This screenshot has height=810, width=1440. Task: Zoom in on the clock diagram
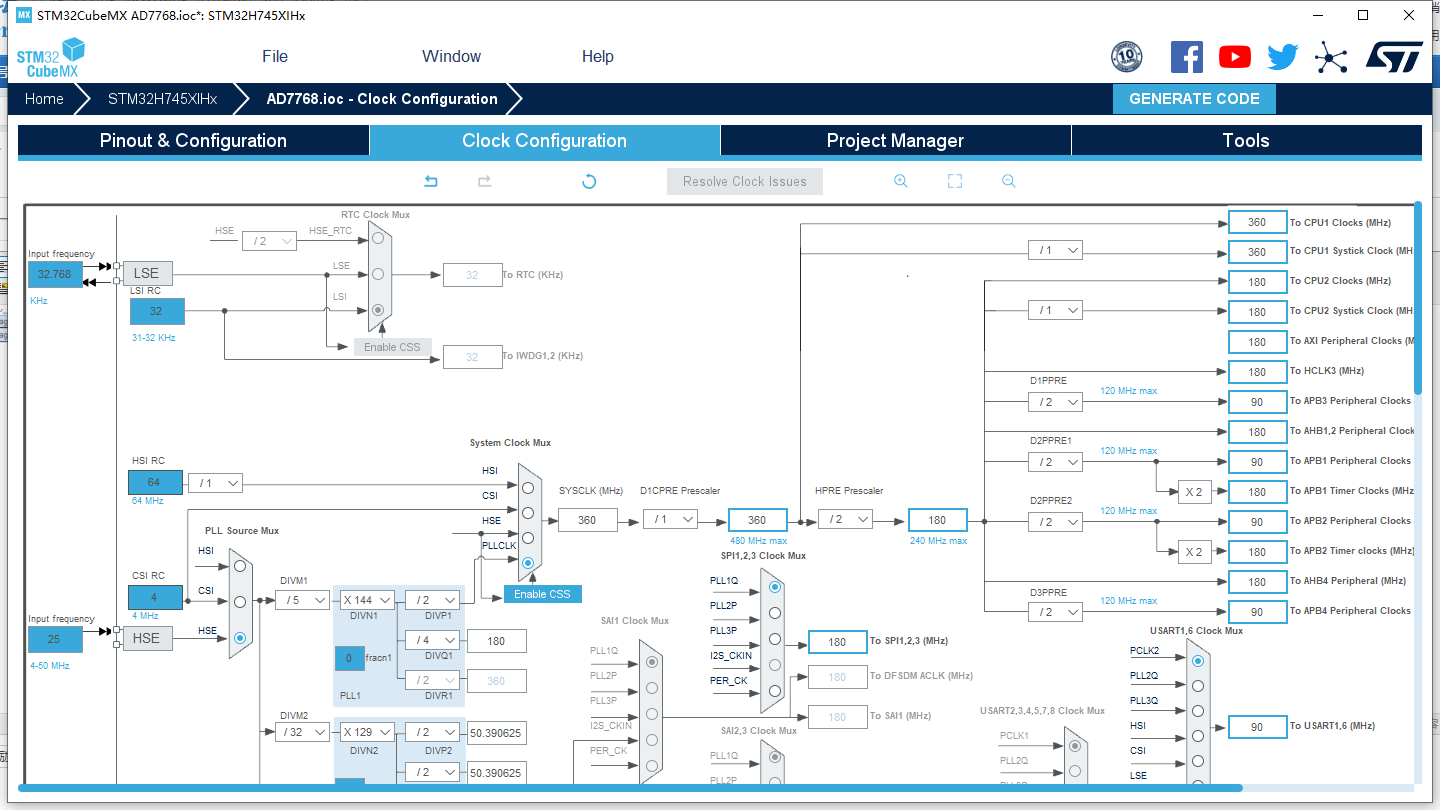pos(900,181)
